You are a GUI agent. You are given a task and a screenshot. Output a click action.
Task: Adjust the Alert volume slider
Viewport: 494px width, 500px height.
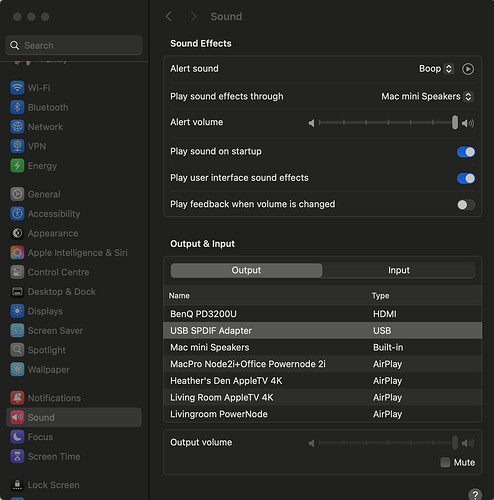[387, 123]
